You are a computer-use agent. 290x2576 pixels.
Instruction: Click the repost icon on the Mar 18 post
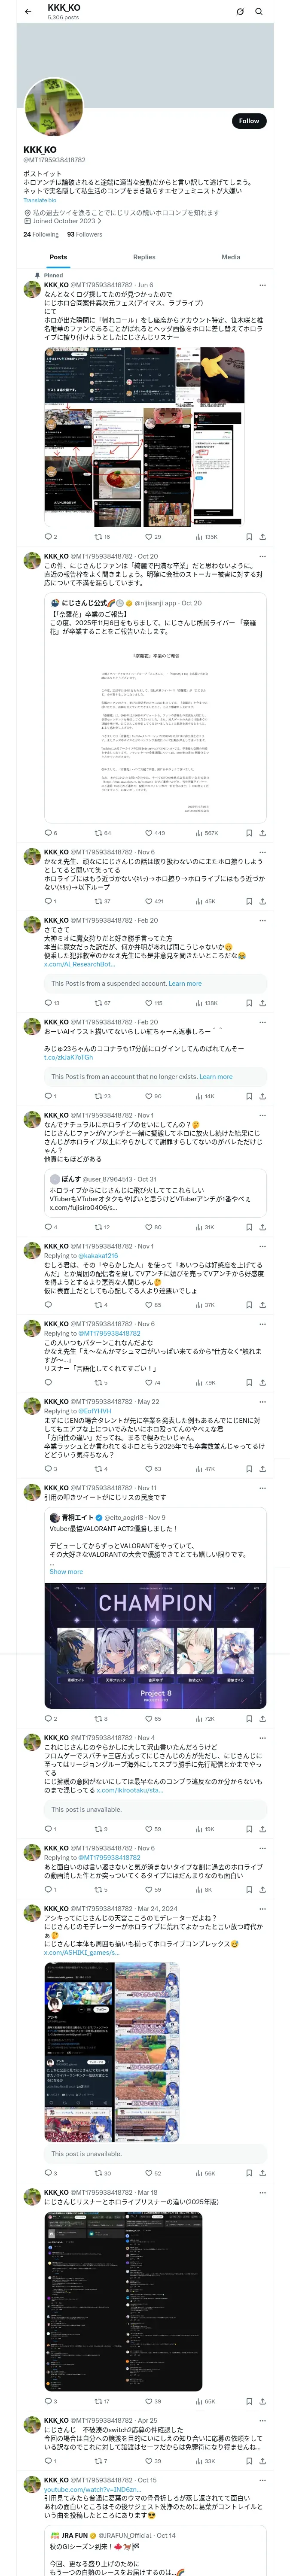pyautogui.click(x=99, y=2401)
